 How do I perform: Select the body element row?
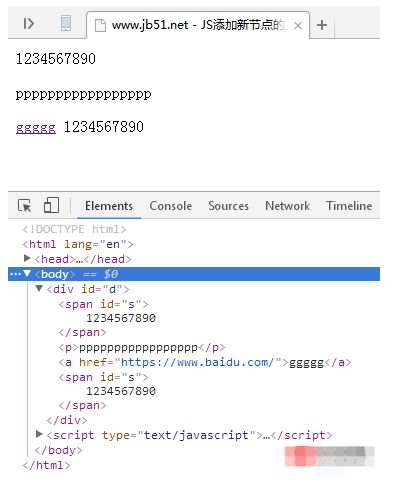coord(194,274)
